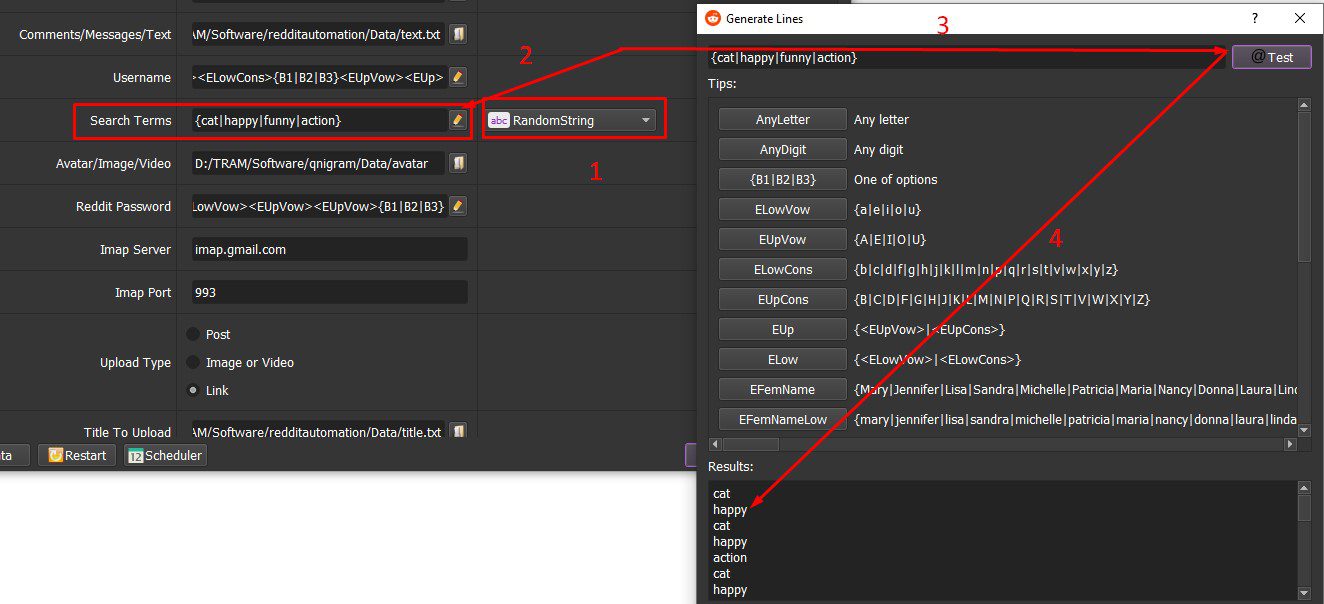Screen dimensions: 1324x604
Task: Insert the AnyDigit tip
Action: coord(783,149)
